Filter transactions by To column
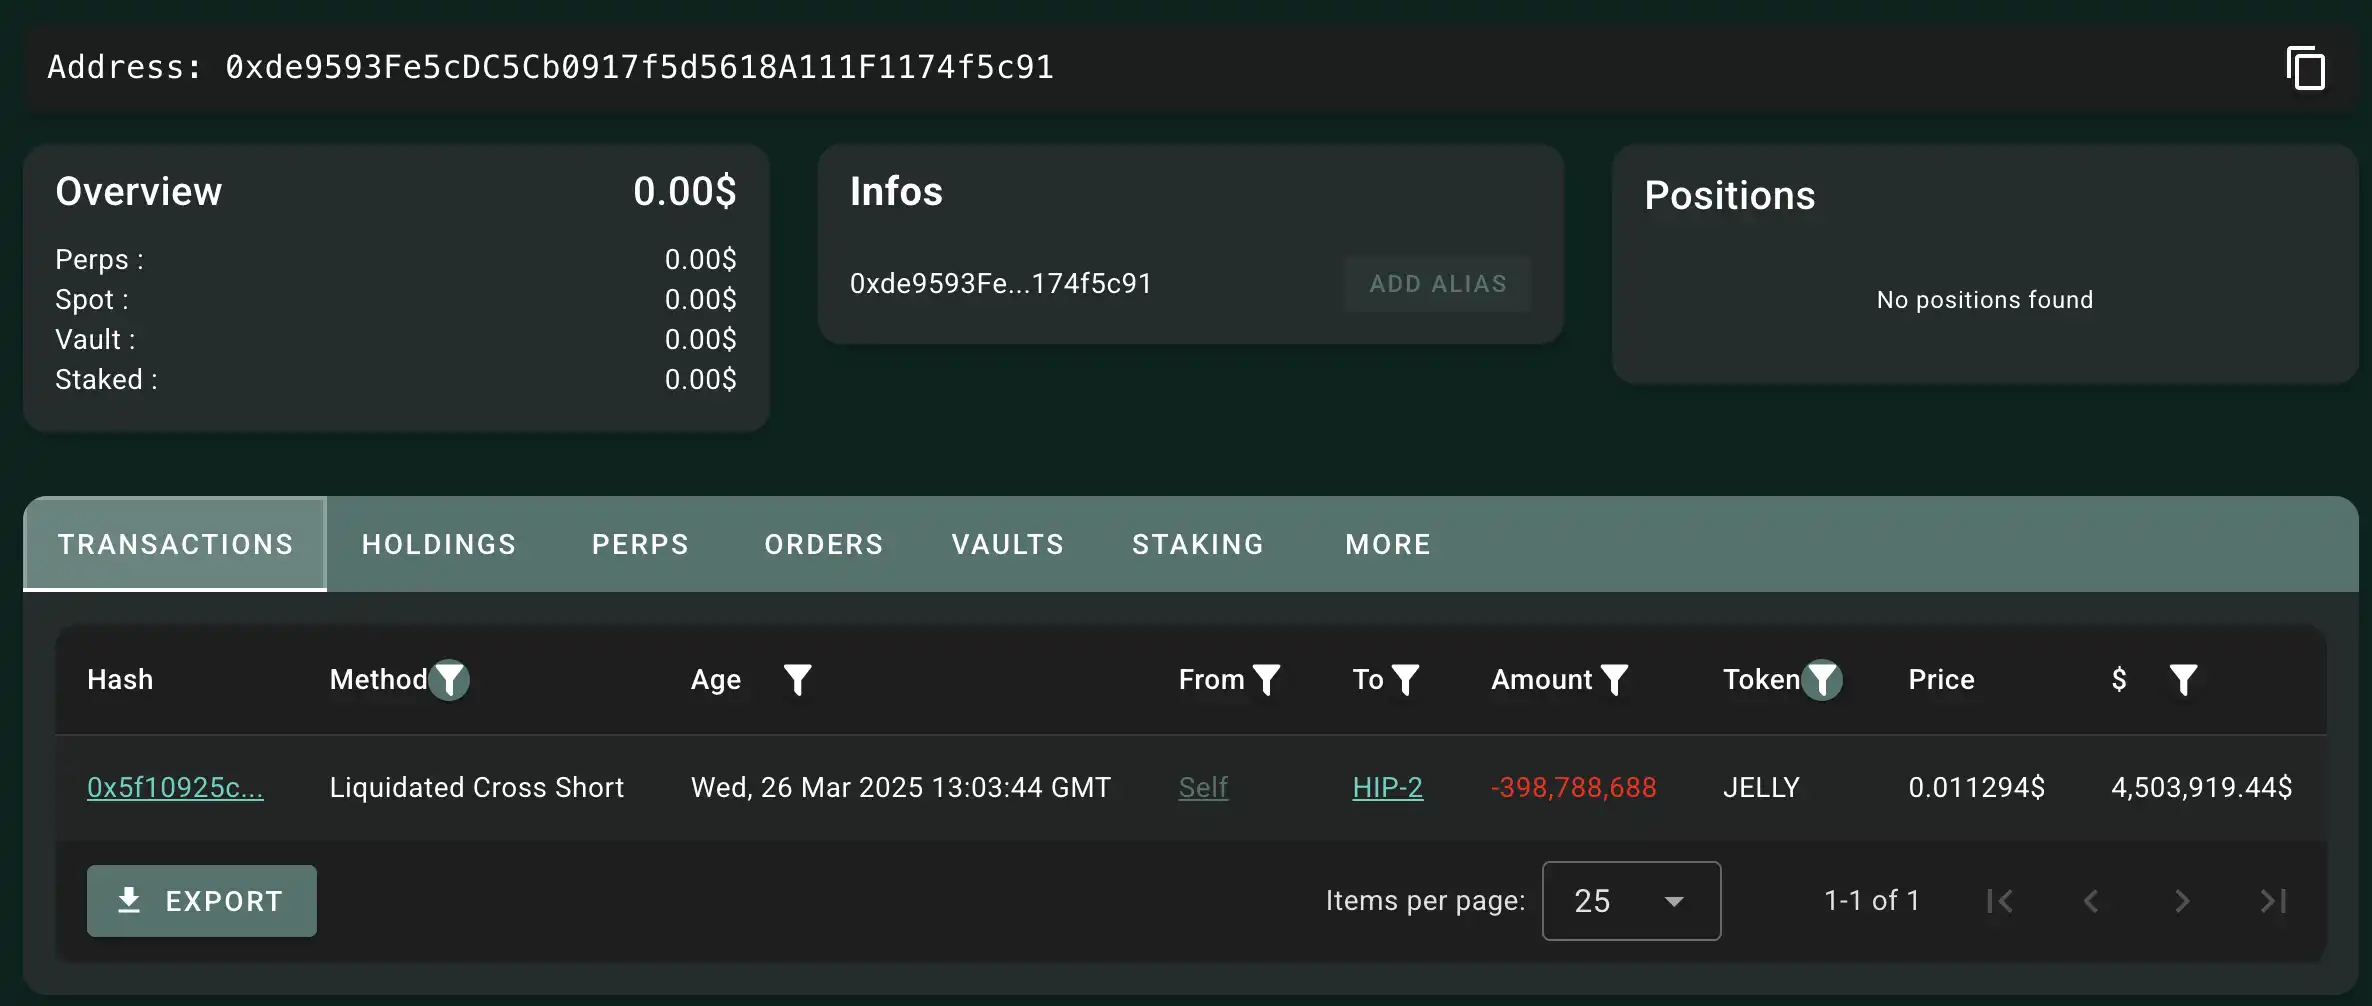This screenshot has width=2372, height=1006. [1405, 680]
